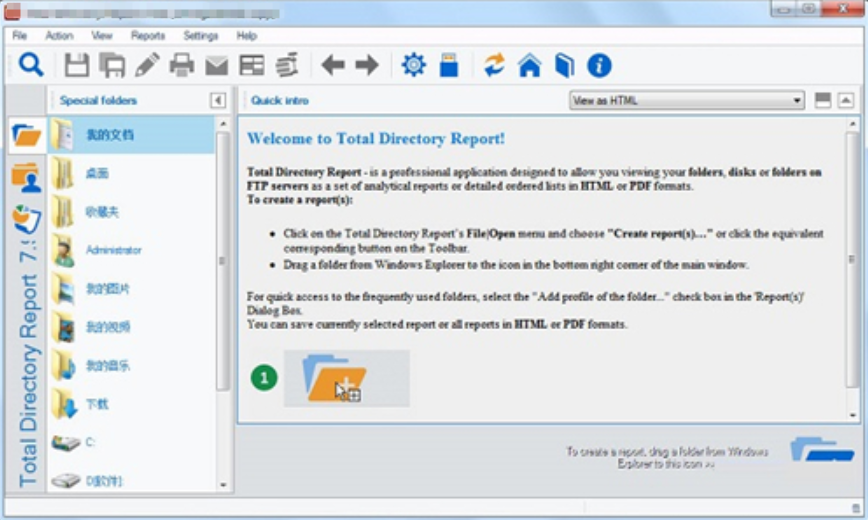Select the 我的图片 folder
The width and height of the screenshot is (868, 520).
[x=131, y=289]
